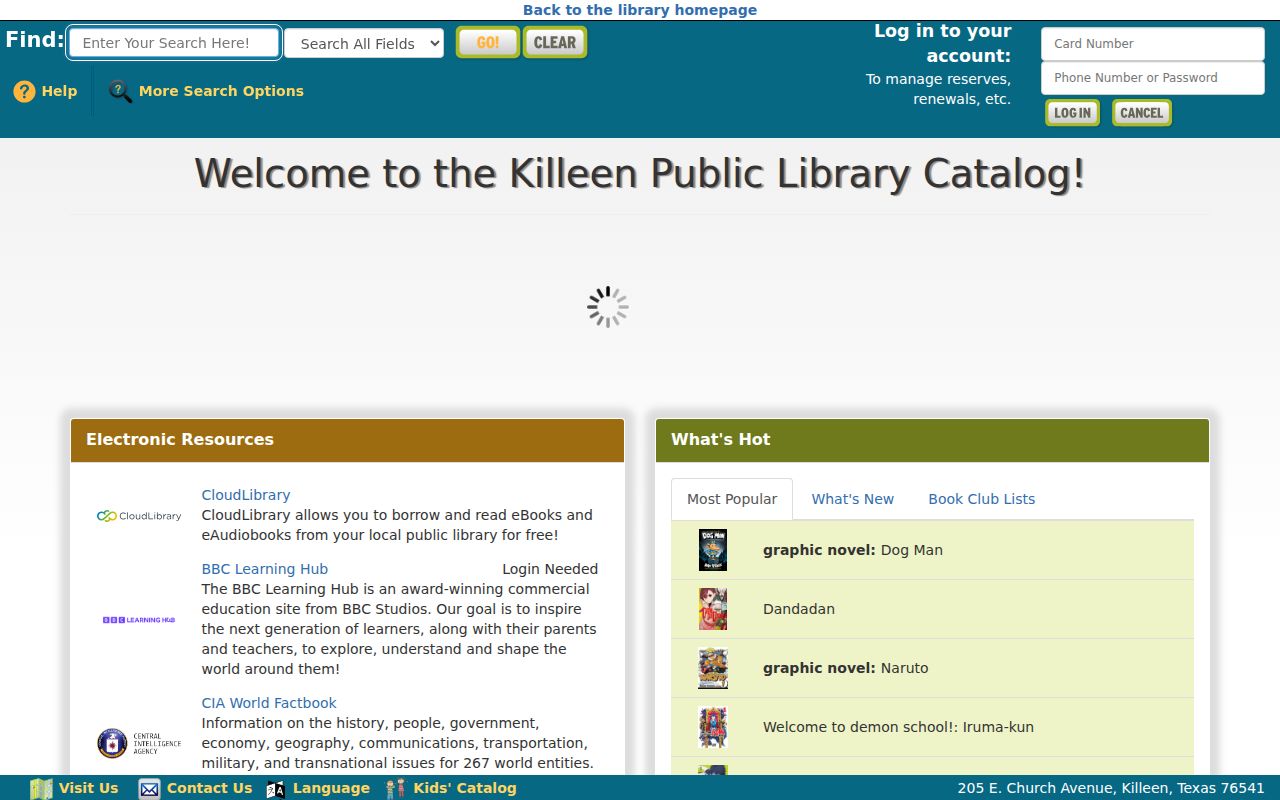Image resolution: width=1280 pixels, height=800 pixels.
Task: Click the Contact Us footer link
Action: (209, 788)
